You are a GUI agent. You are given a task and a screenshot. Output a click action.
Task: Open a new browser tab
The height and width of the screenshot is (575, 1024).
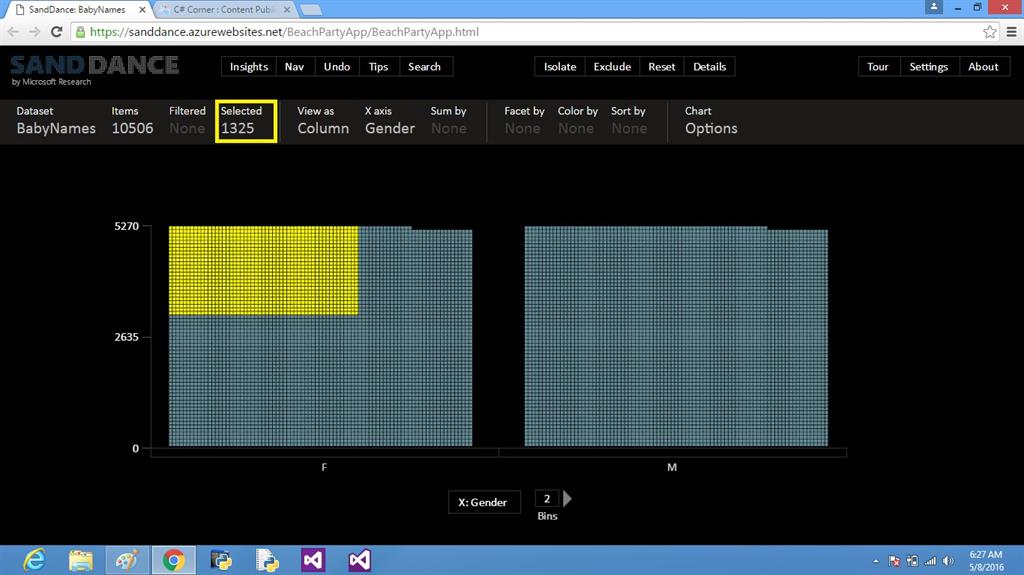311,10
